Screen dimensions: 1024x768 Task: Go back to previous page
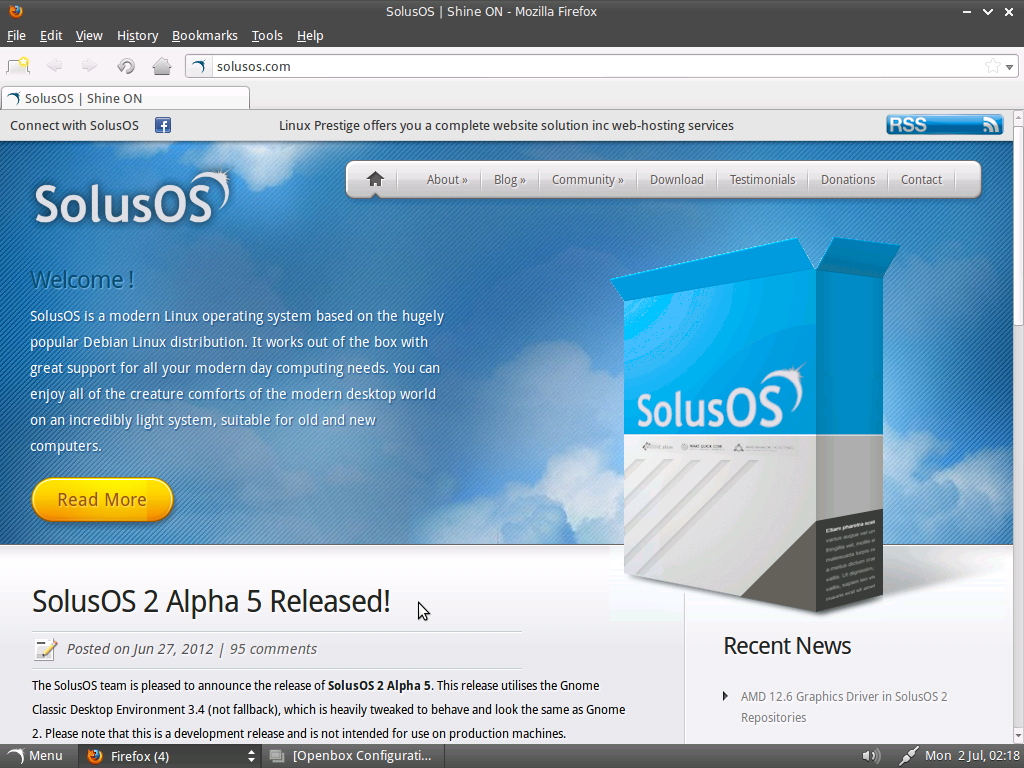click(54, 66)
